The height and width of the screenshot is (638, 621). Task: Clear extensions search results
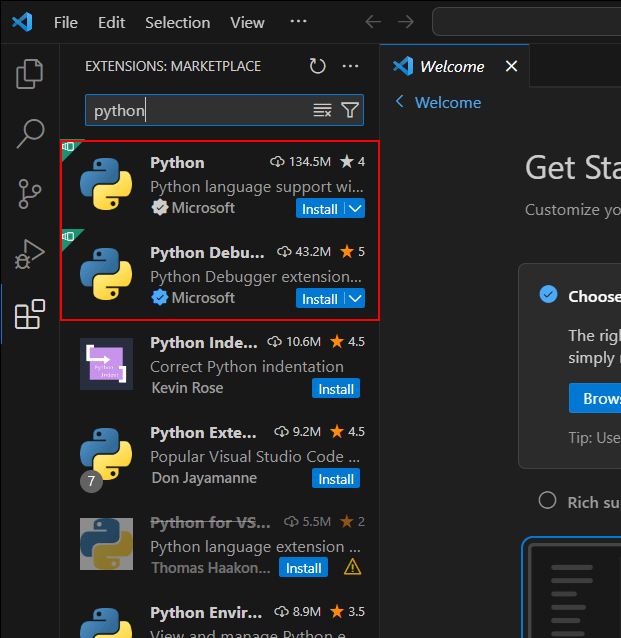coord(322,110)
